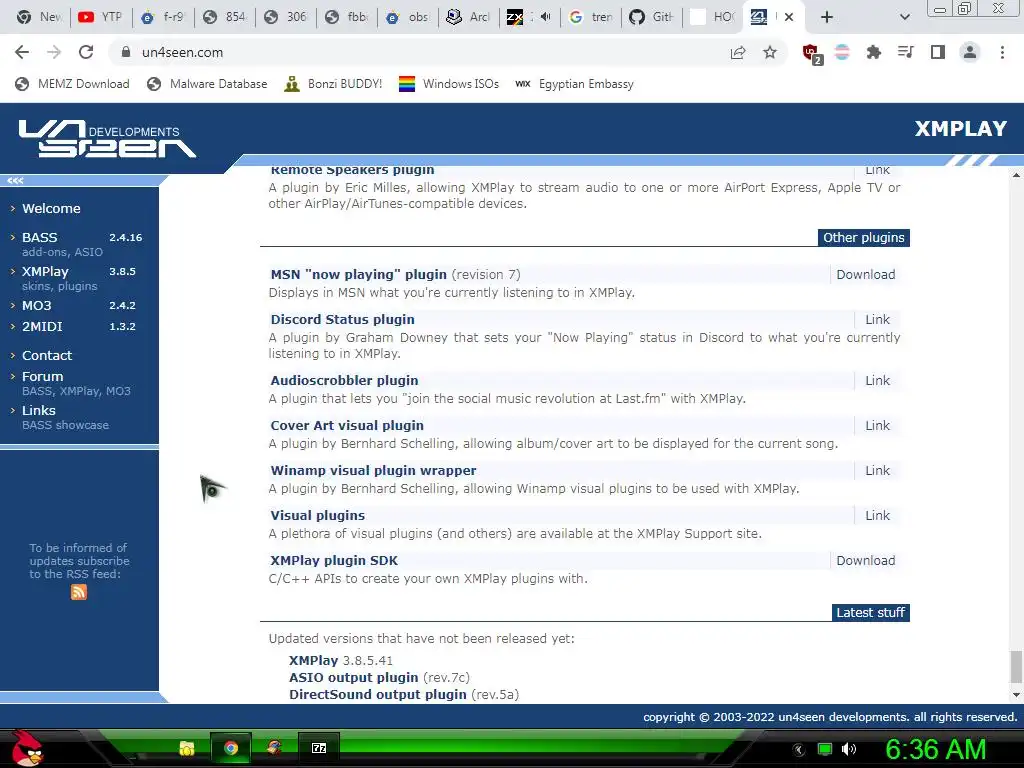Viewport: 1024px width, 768px height.
Task: Open File Explorer from taskbar
Action: [x=187, y=748]
